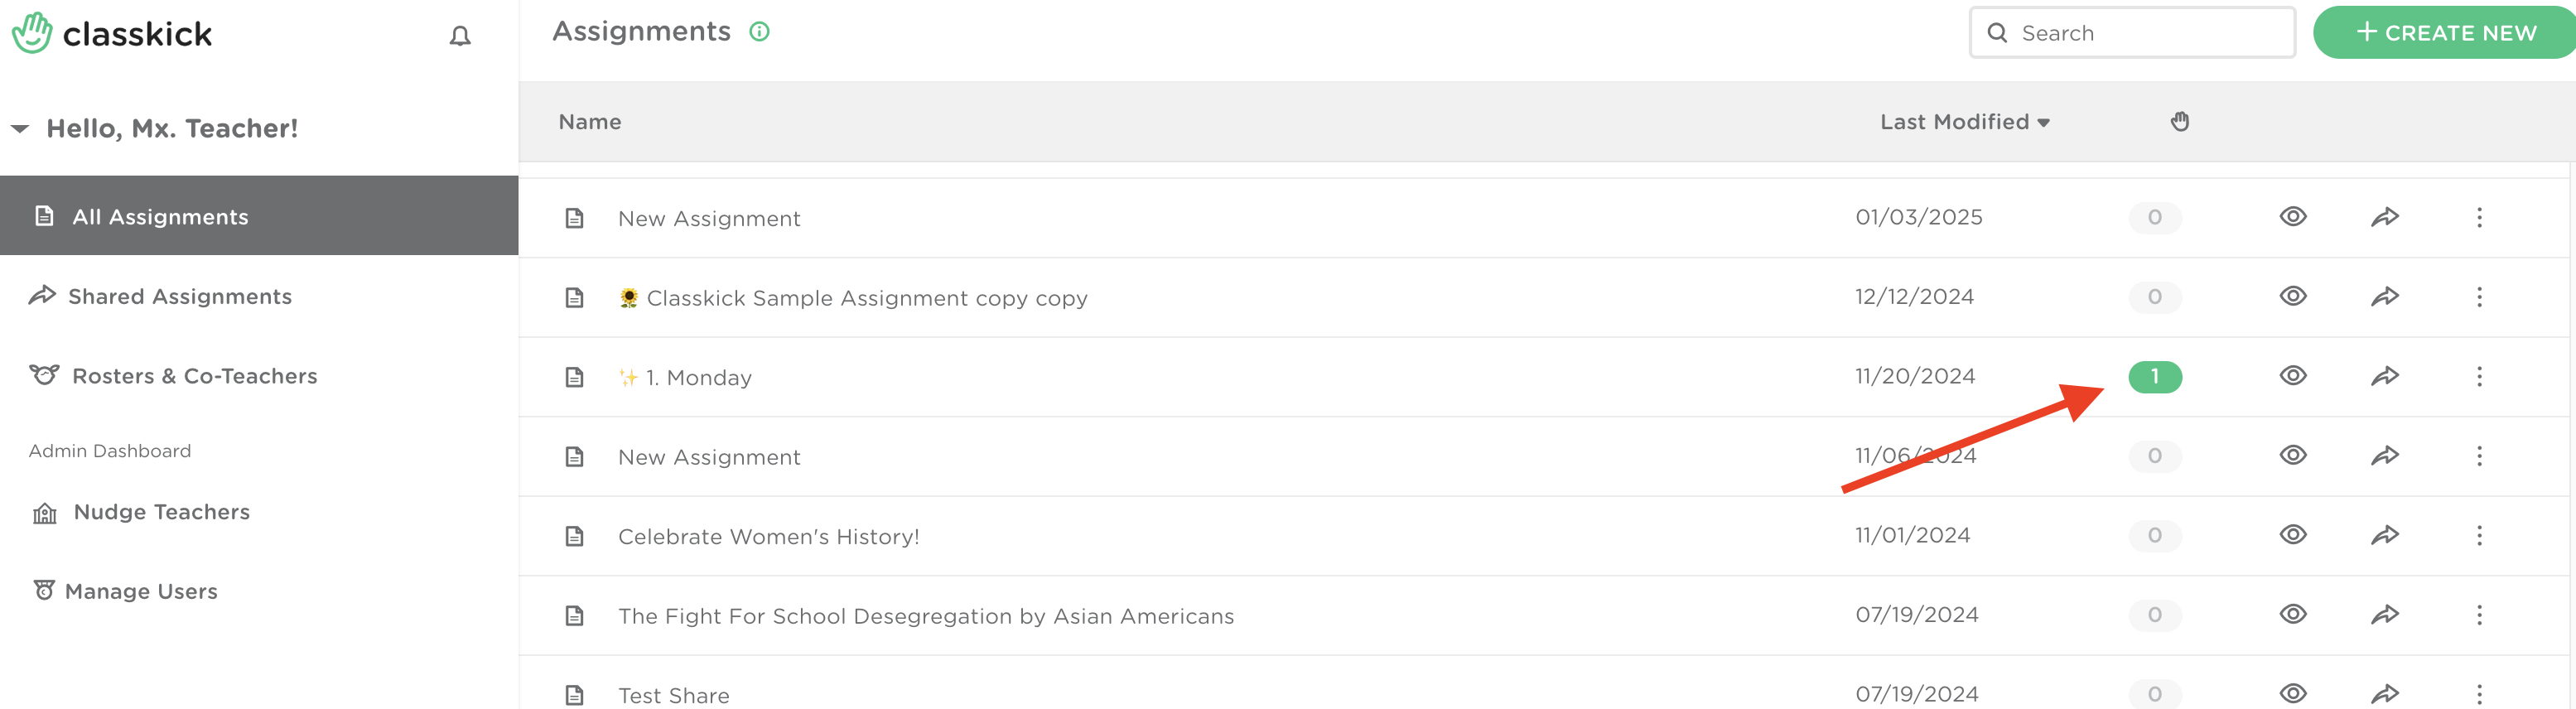Click the CREATE NEW button
2576x709 pixels.
coord(2445,33)
